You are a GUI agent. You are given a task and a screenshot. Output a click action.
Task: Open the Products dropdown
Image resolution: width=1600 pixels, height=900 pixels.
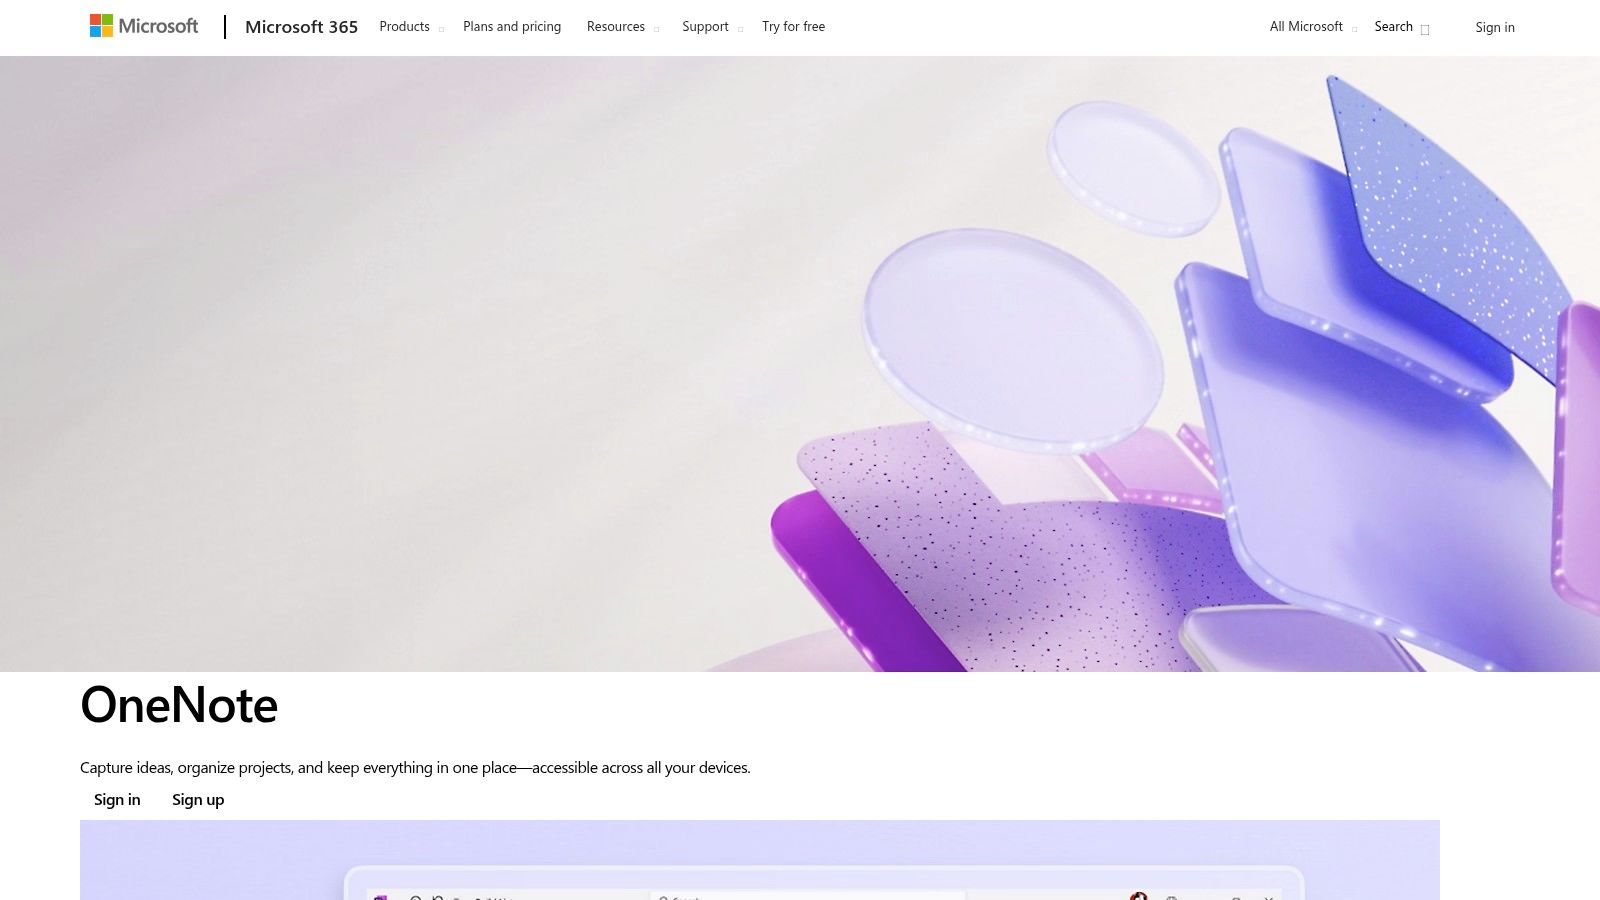404,26
